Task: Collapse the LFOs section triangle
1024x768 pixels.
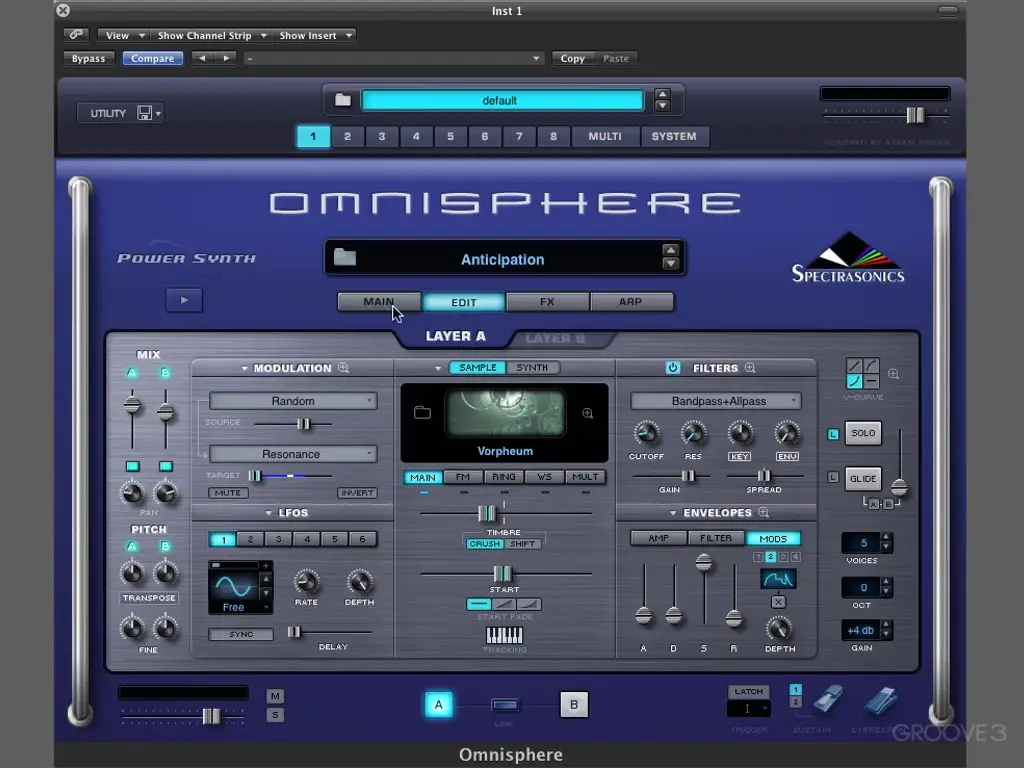Action: tap(268, 513)
